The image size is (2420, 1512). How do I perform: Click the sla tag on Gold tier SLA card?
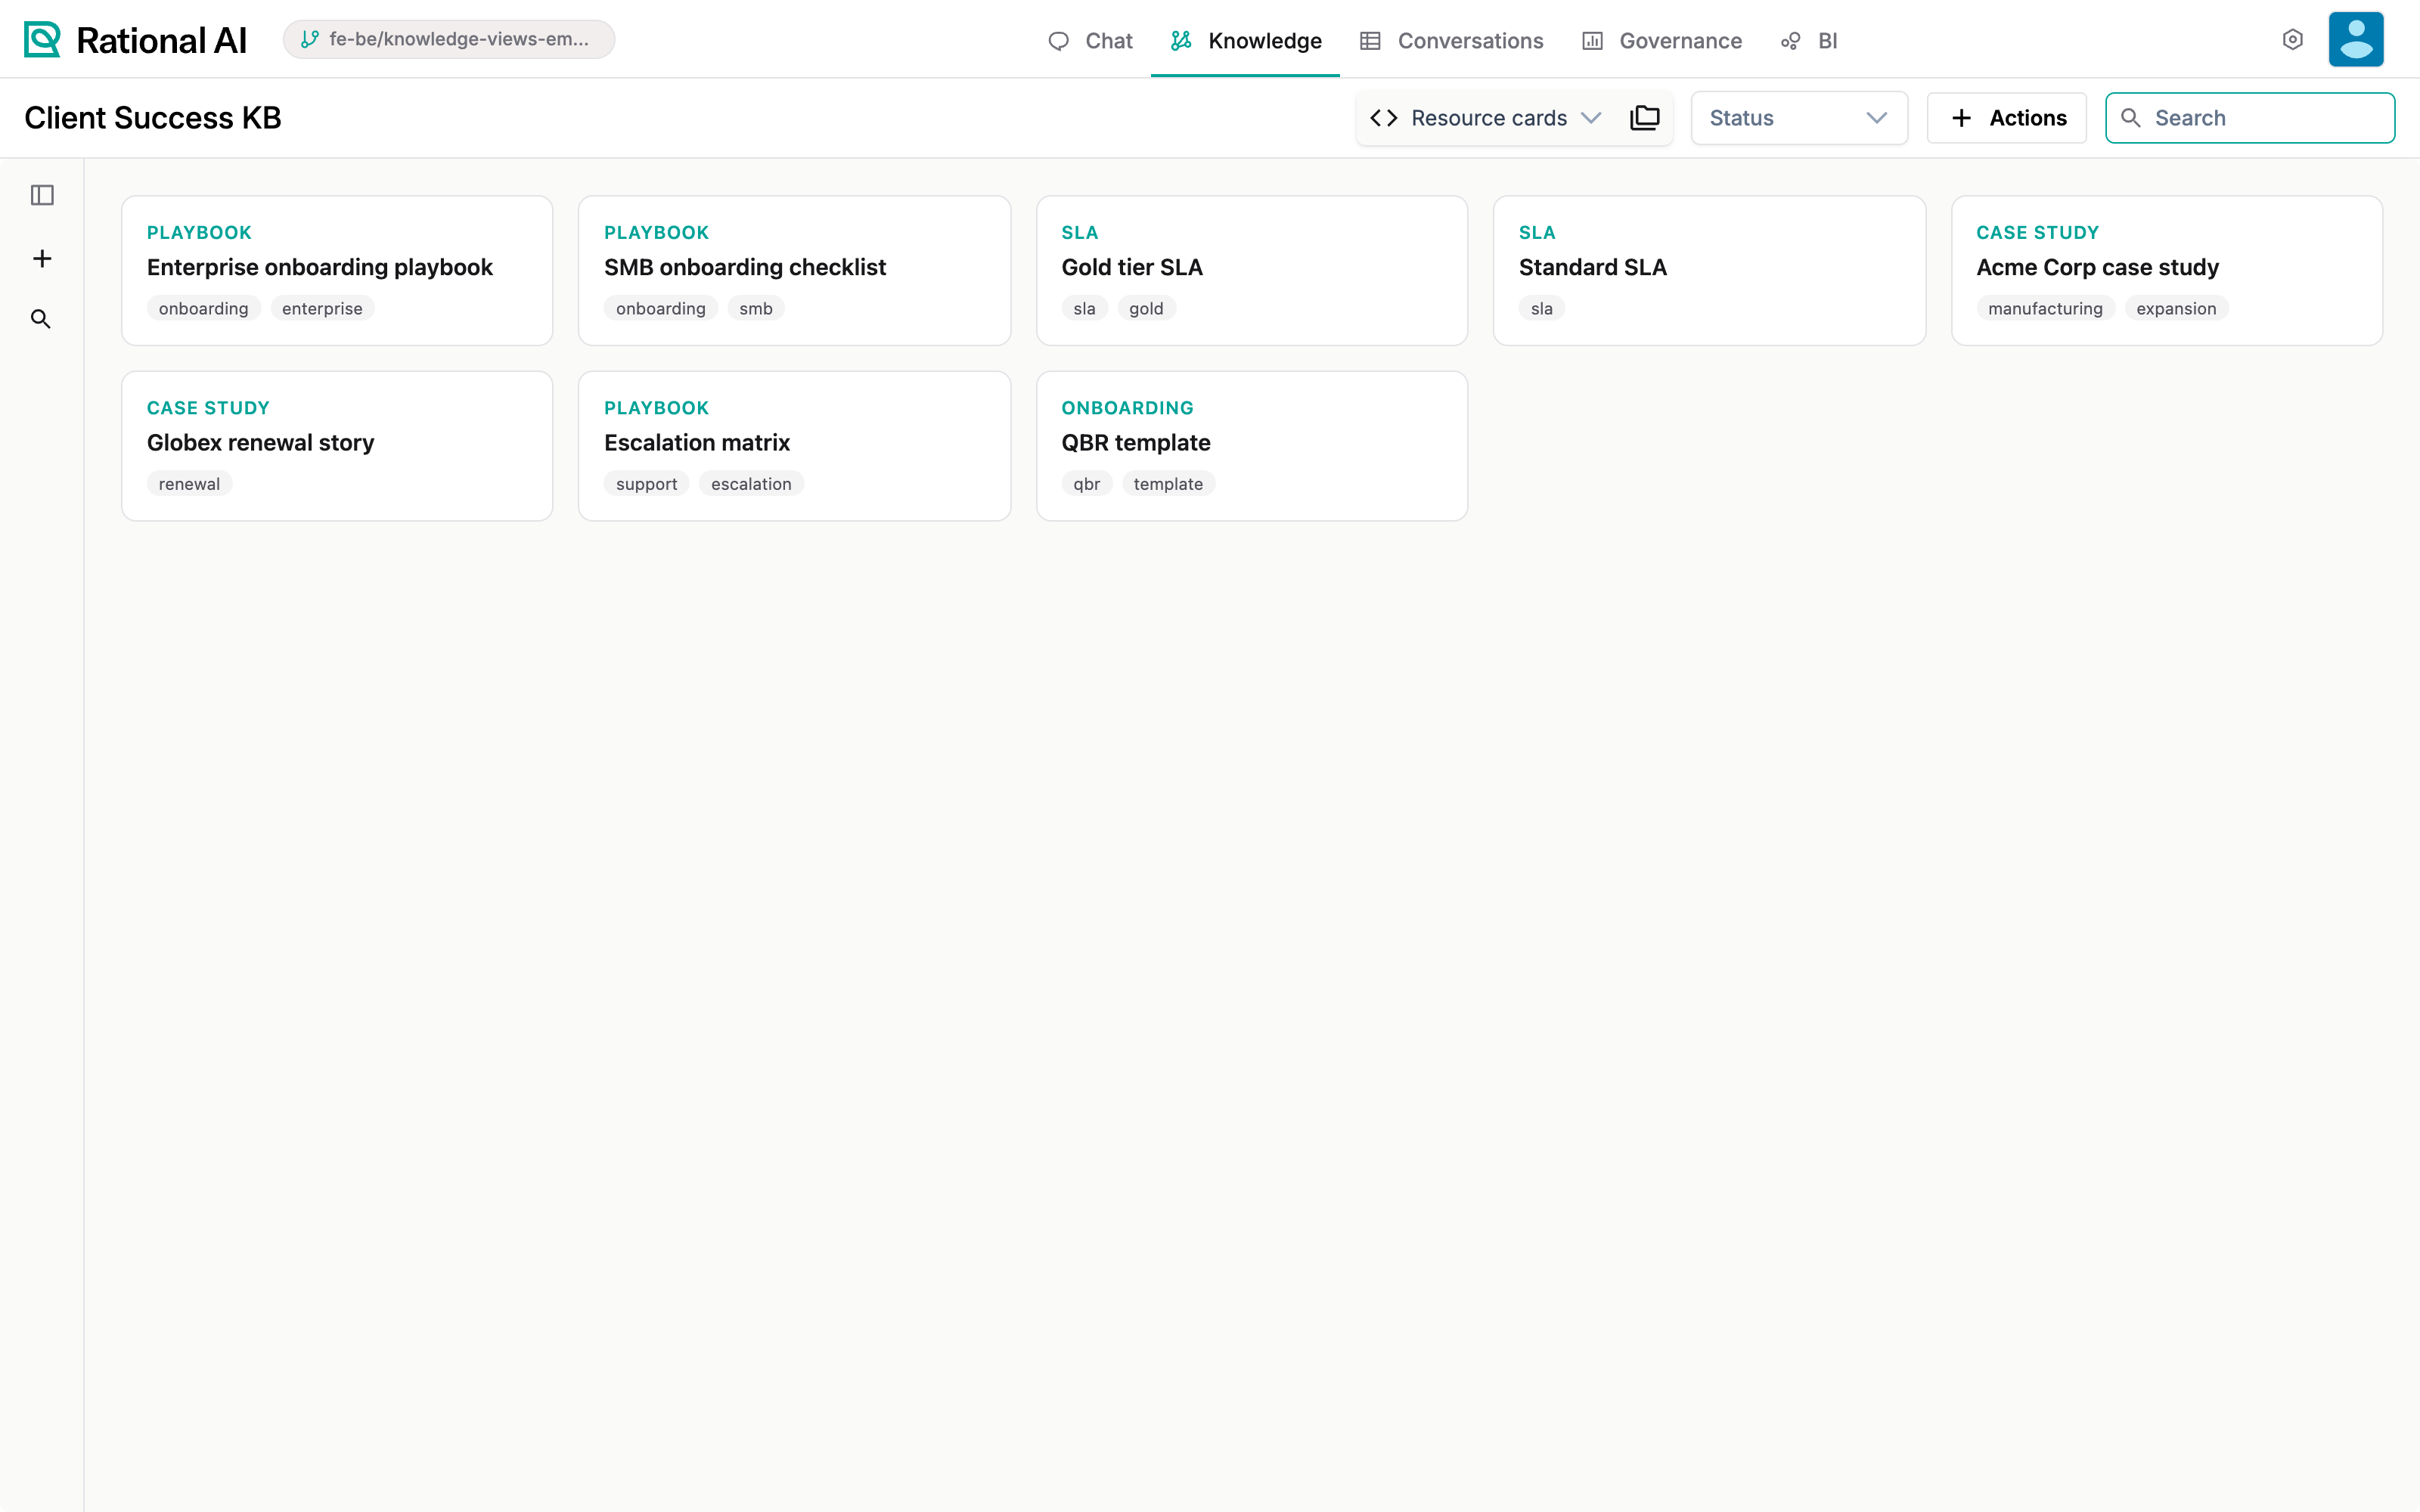(x=1084, y=308)
